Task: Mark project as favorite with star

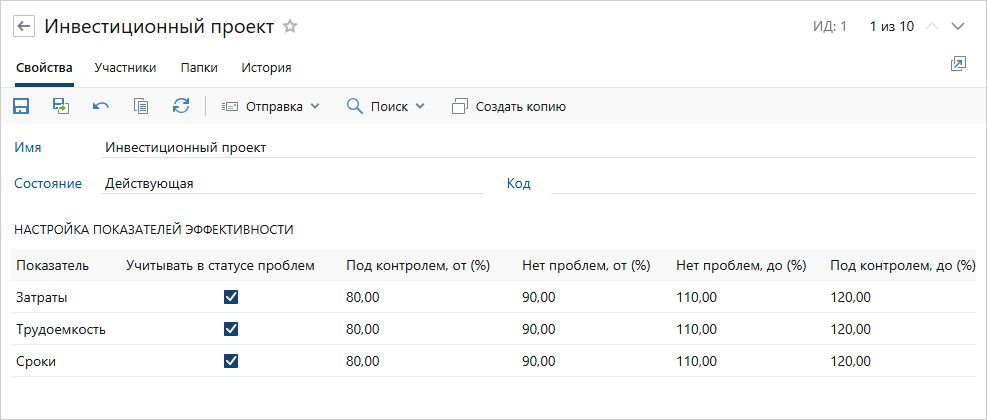Action: [x=290, y=27]
